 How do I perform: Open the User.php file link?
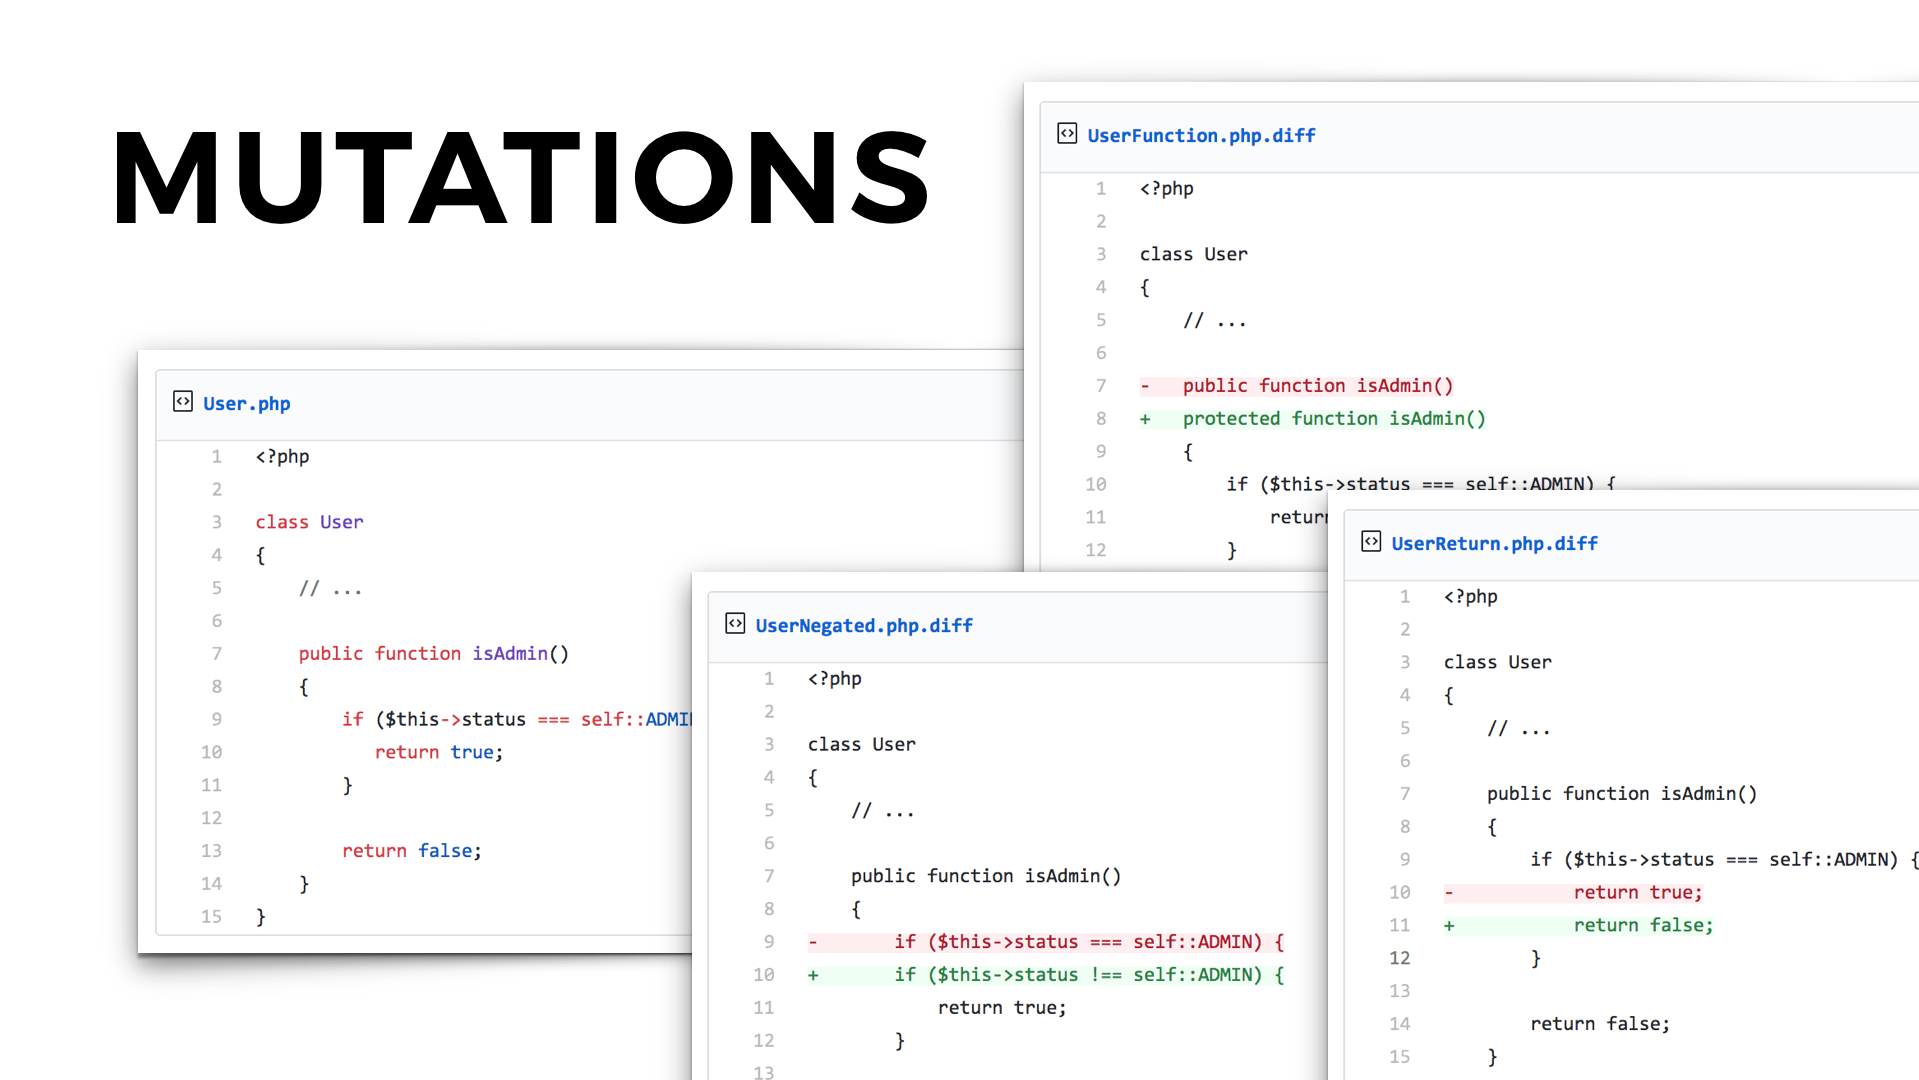click(246, 404)
